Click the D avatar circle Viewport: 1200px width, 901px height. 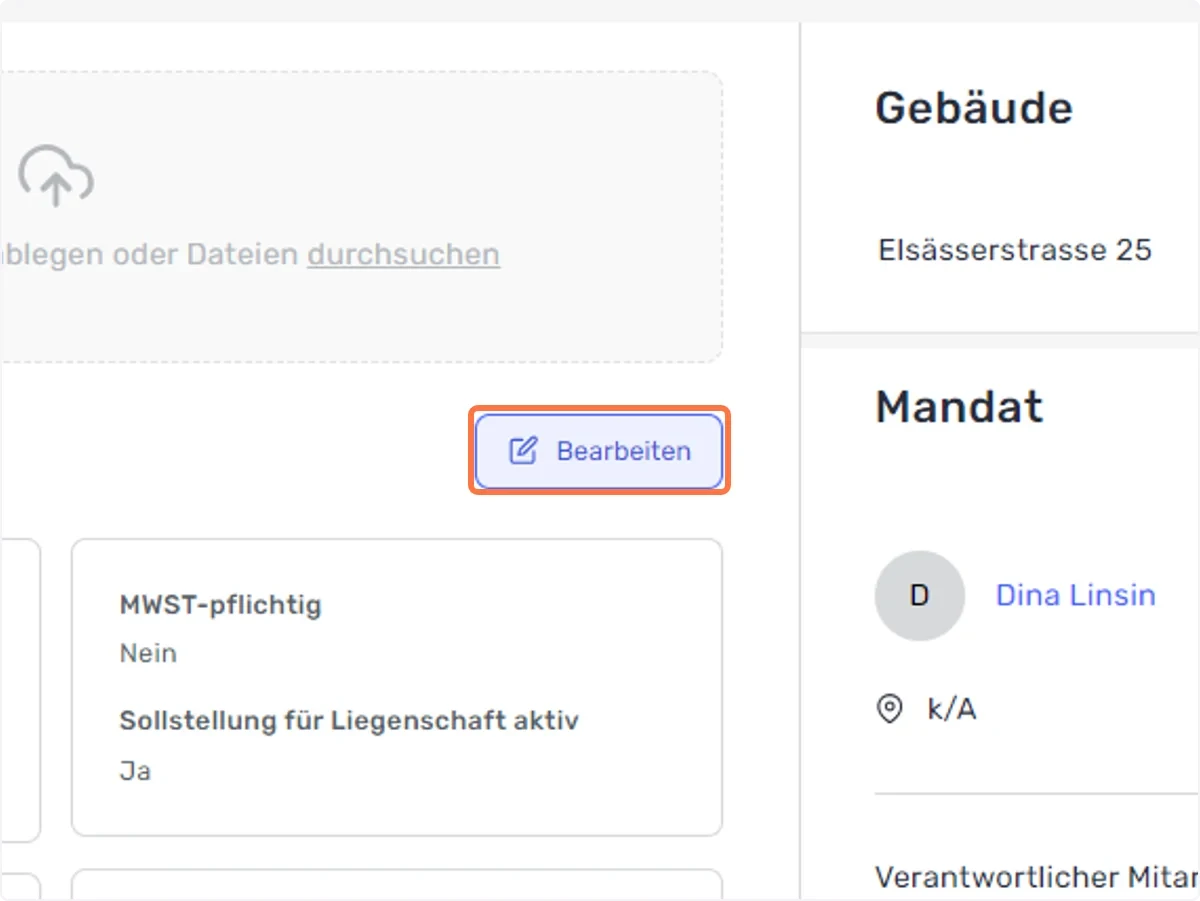[919, 596]
